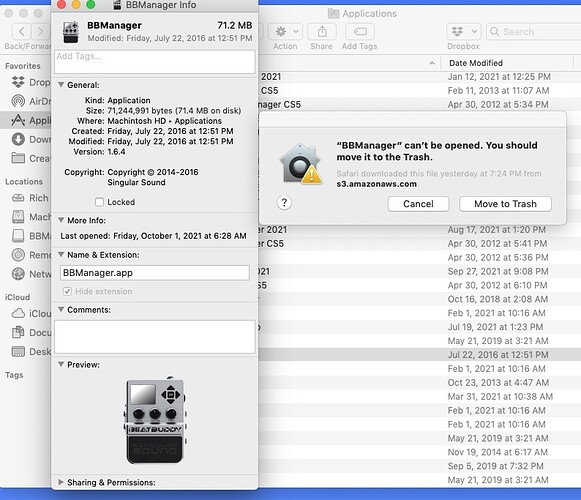Click the Version 1.6.4 value in General
The width and height of the screenshot is (581, 500).
116,152
